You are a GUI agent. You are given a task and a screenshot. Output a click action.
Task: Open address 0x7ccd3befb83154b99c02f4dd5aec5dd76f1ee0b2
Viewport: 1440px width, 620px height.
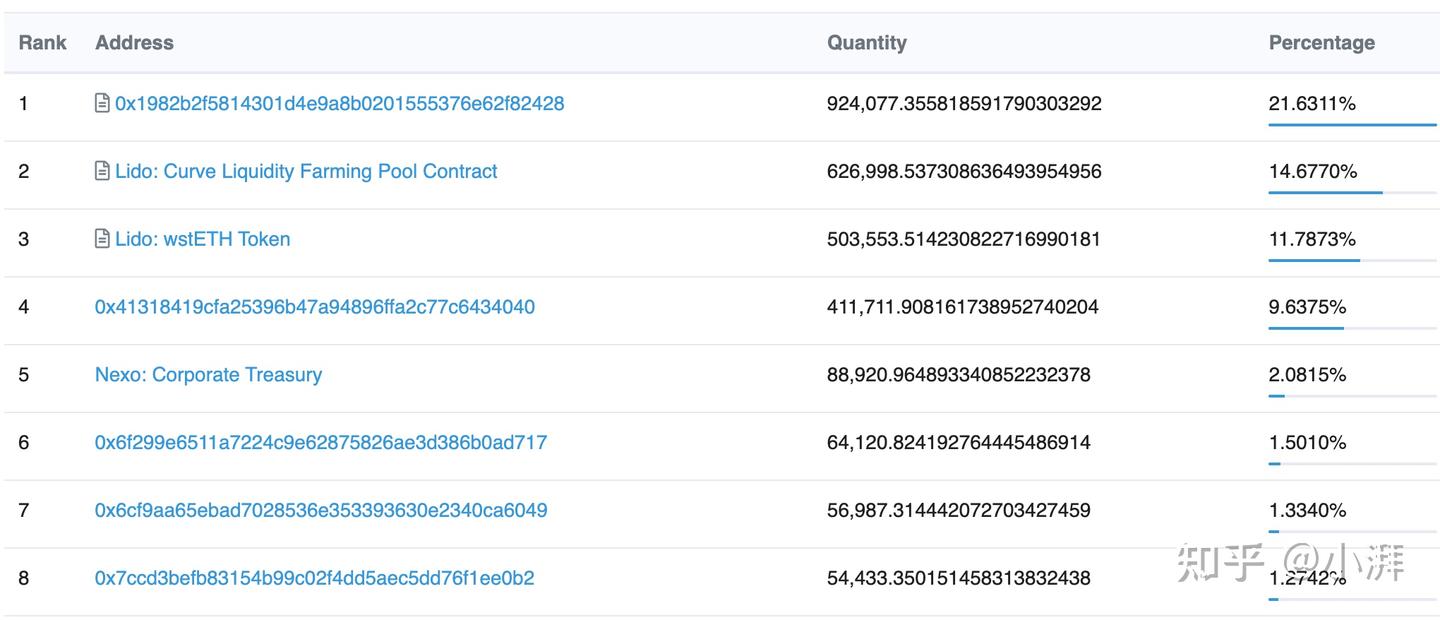pos(314,578)
